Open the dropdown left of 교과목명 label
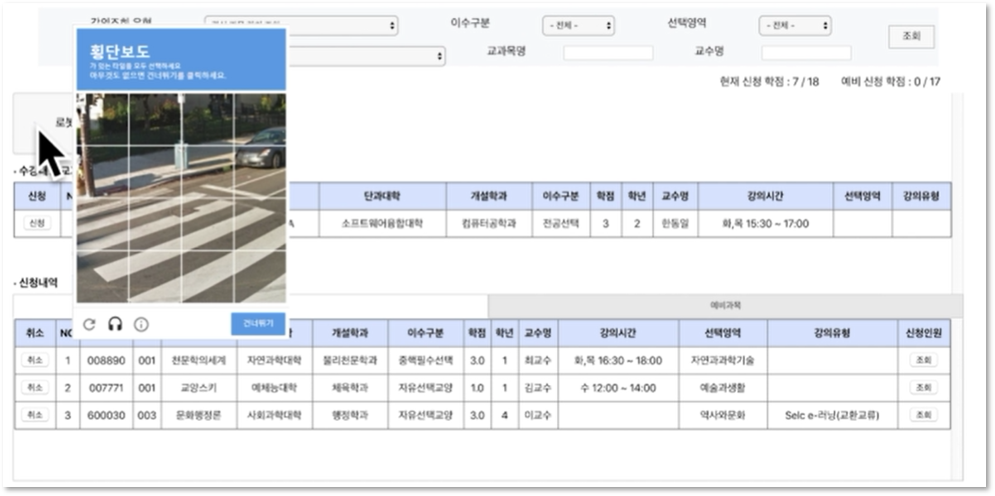Image resolution: width=995 pixels, height=496 pixels. 366,56
